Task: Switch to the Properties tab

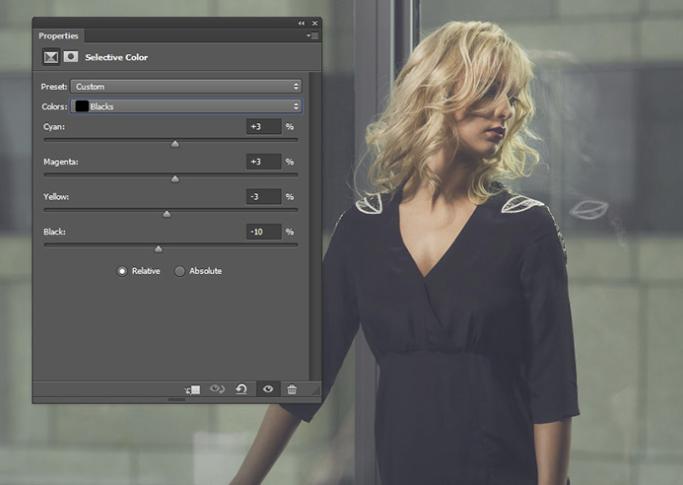Action: [58, 36]
